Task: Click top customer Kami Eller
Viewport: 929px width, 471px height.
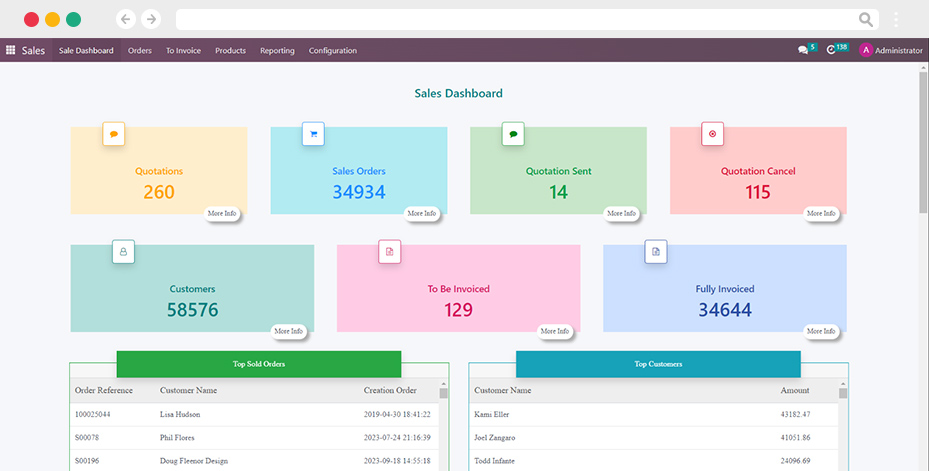Action: pyautogui.click(x=492, y=414)
